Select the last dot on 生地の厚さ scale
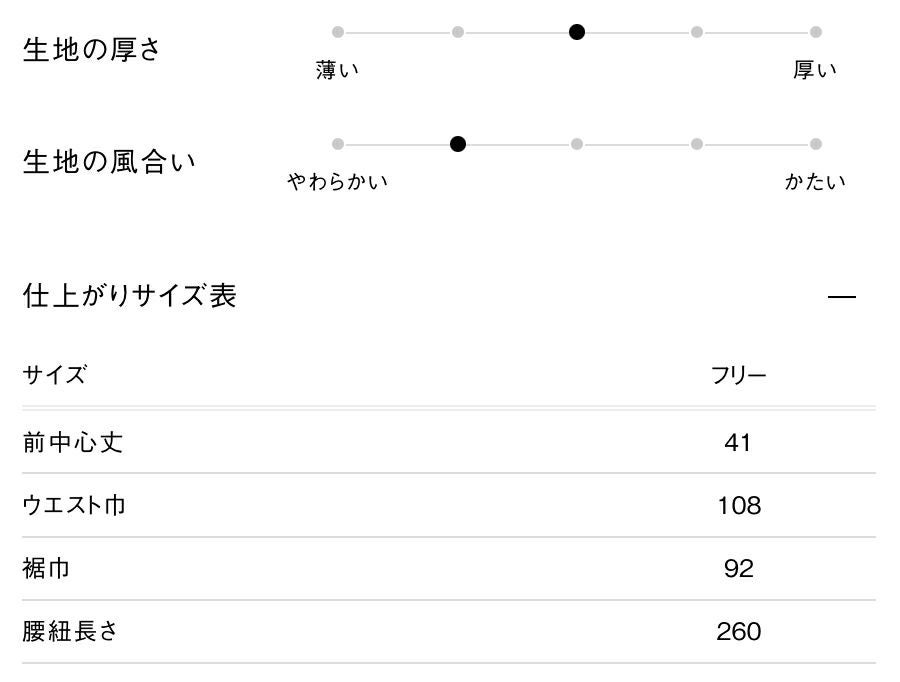The image size is (900, 682). tap(816, 32)
